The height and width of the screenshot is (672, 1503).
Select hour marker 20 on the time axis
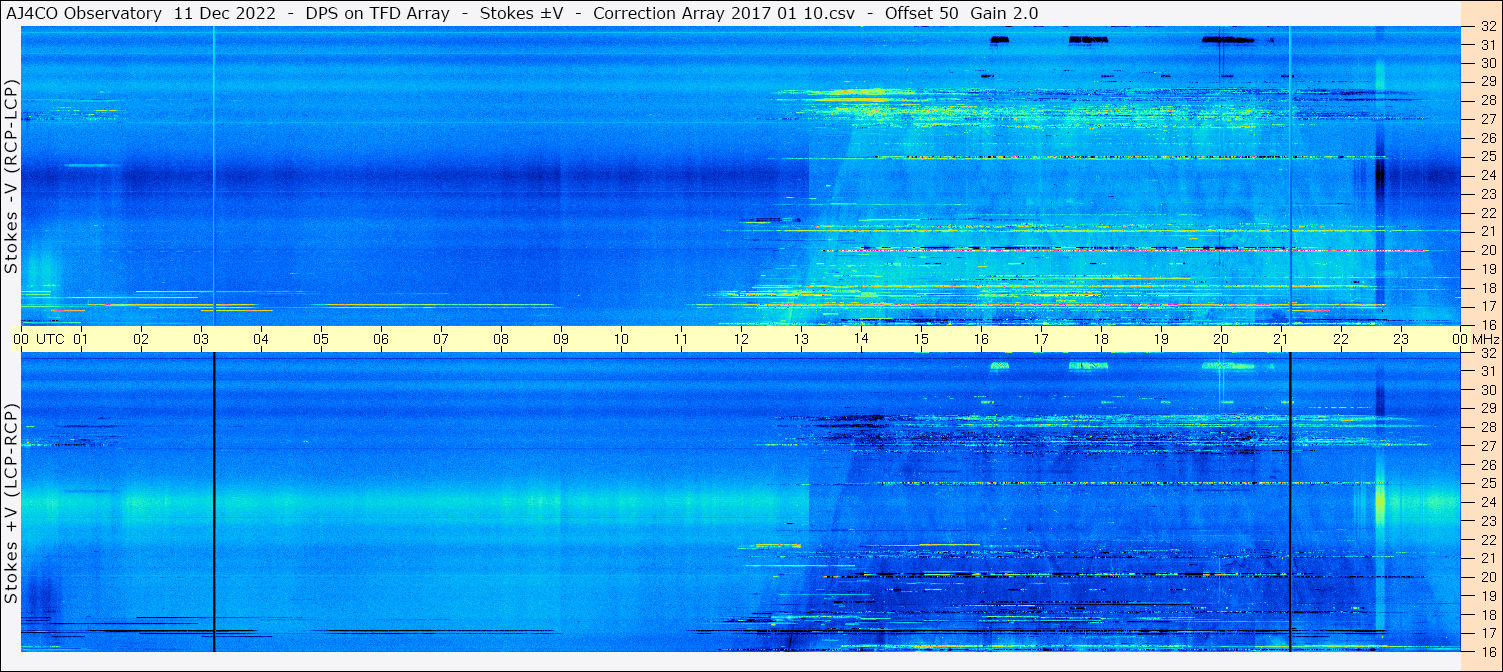[1221, 339]
